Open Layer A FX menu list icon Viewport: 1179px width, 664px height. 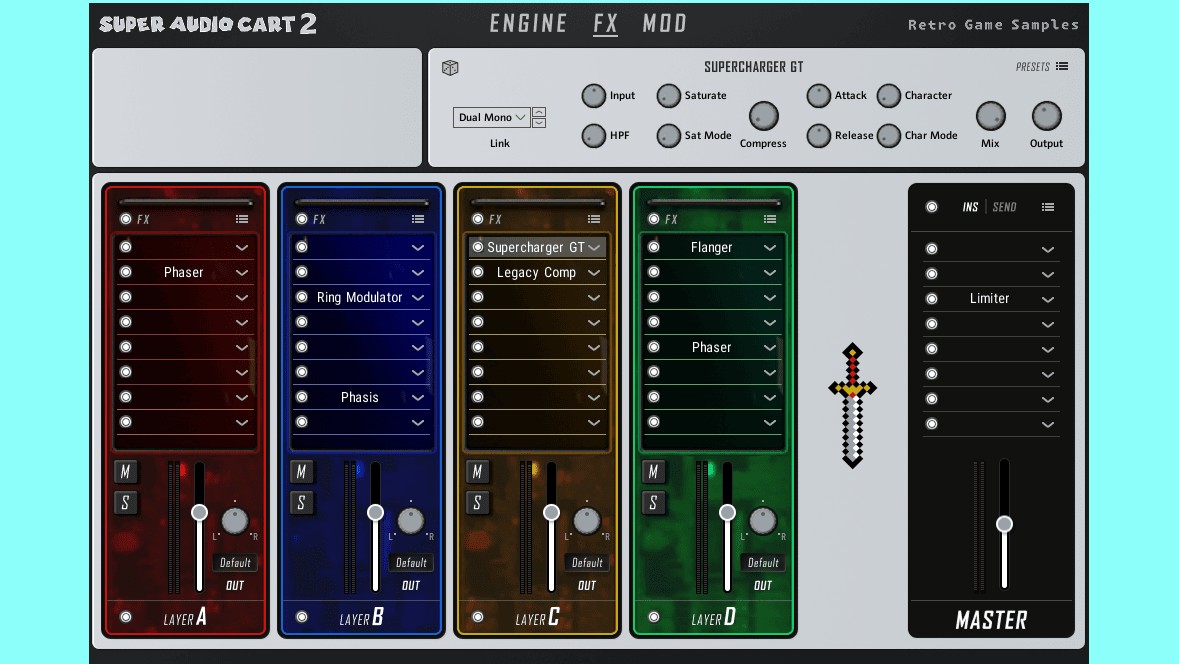[242, 219]
